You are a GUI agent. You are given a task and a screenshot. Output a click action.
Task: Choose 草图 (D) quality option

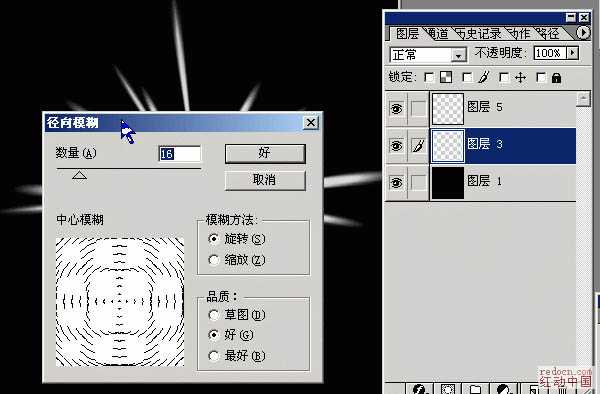pos(214,315)
